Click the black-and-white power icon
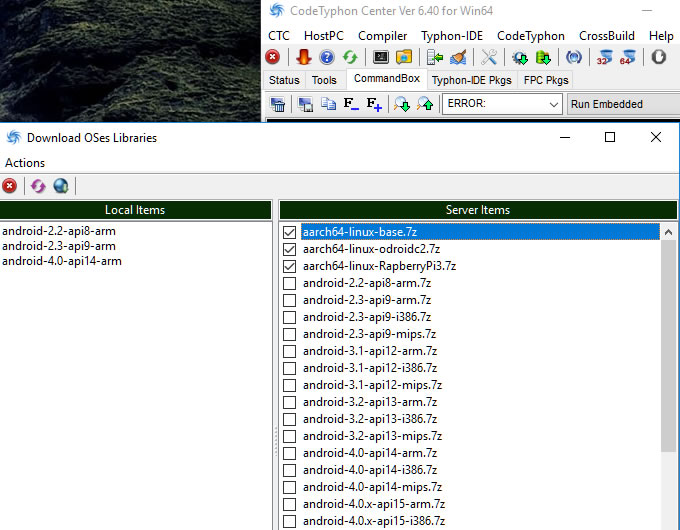680x530 pixels. [658, 57]
